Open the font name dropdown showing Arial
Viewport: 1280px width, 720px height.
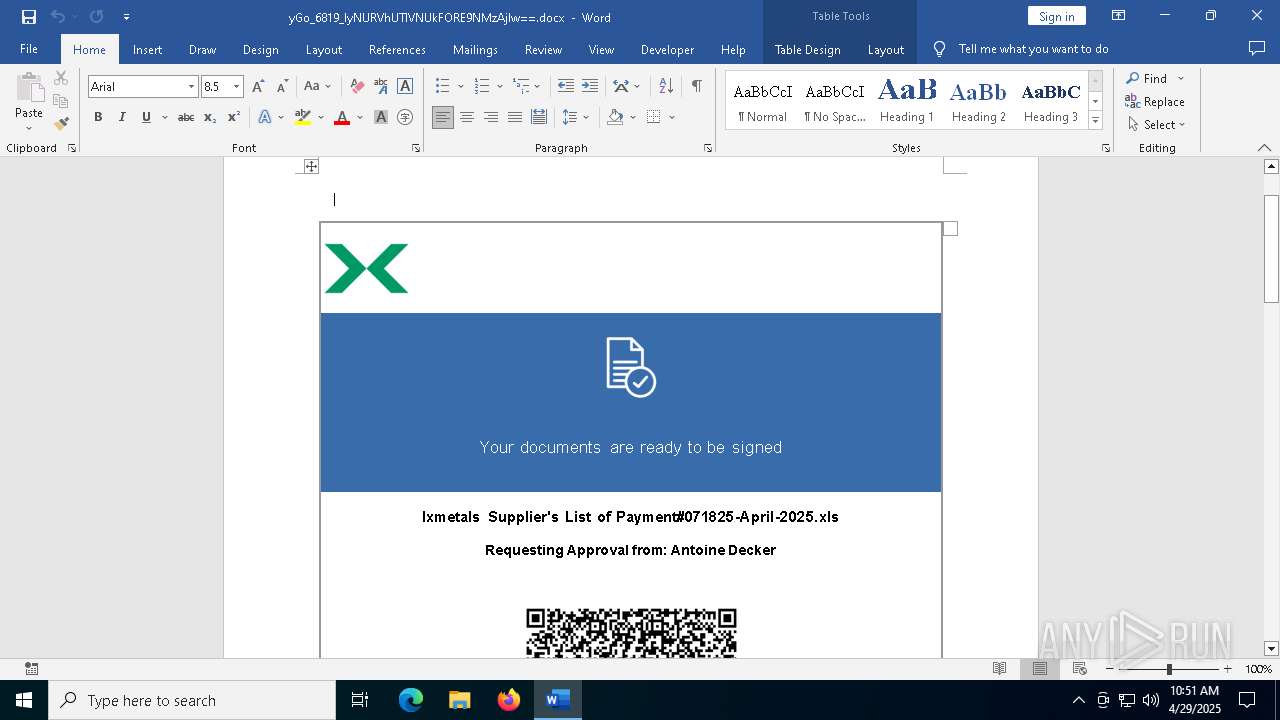coord(191,87)
